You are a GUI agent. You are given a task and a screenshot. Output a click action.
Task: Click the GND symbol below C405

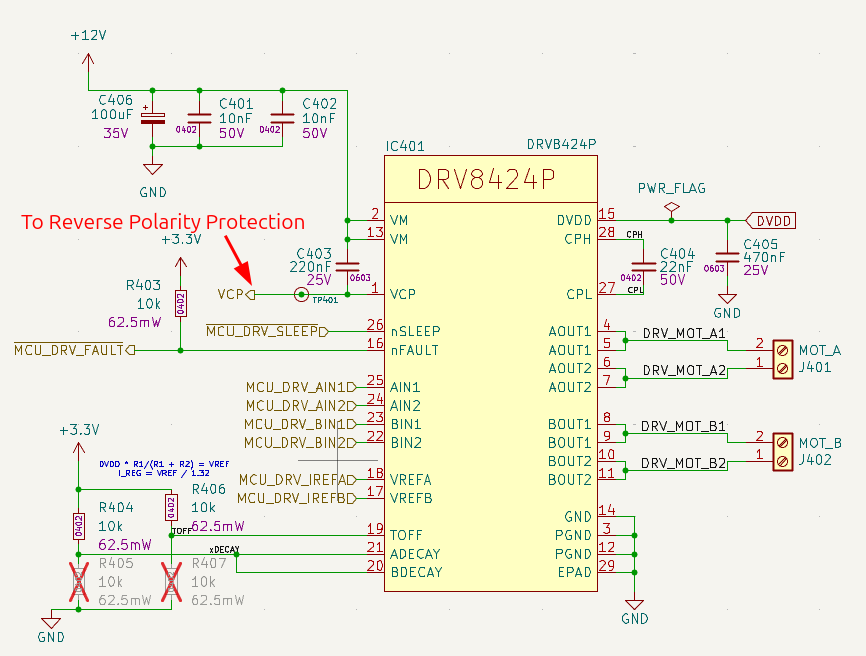727,299
